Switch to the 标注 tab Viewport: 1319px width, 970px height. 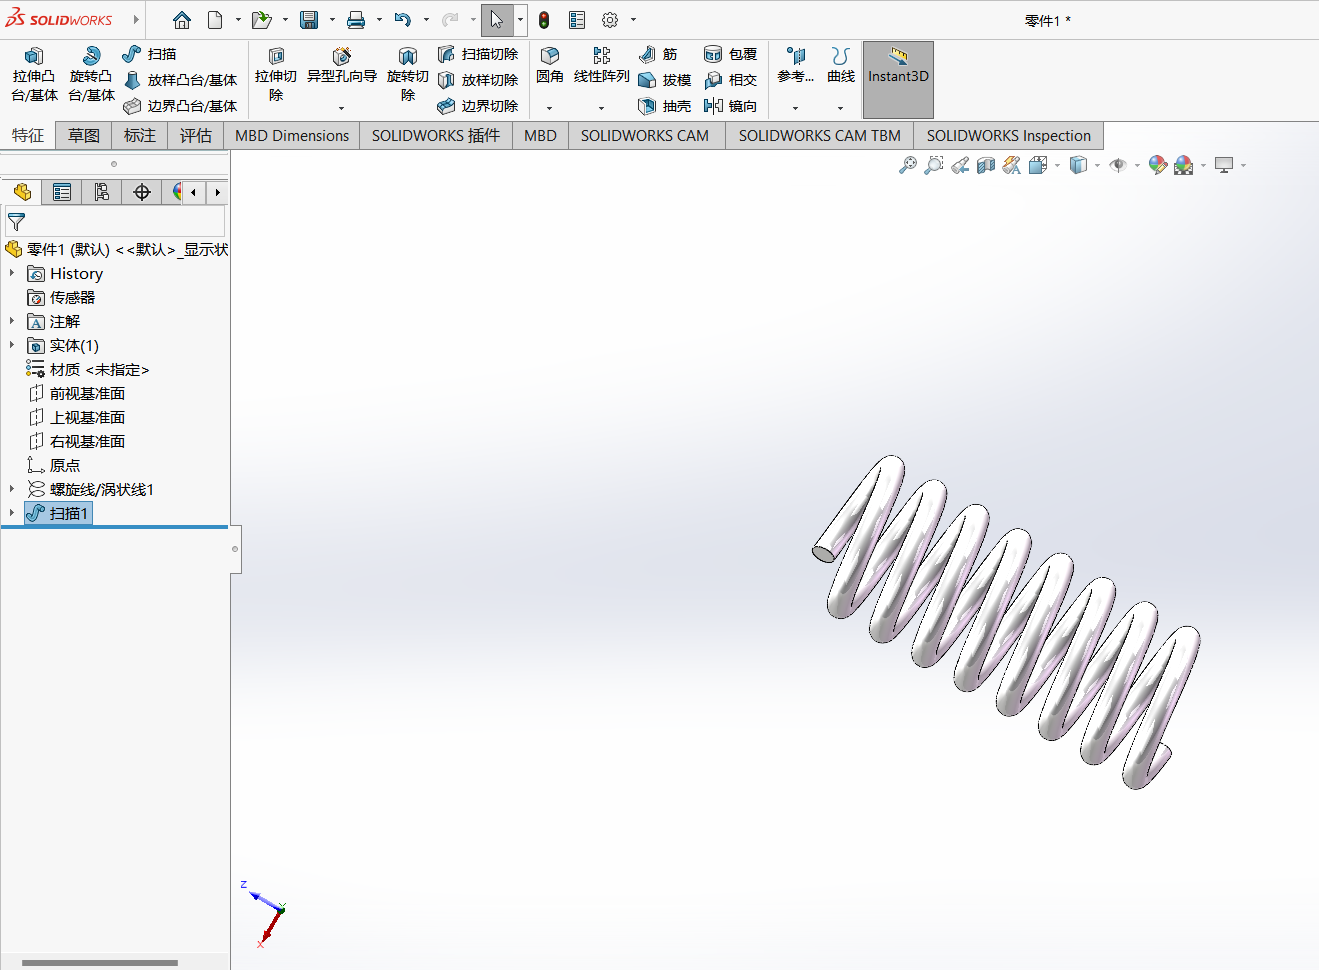coord(140,136)
